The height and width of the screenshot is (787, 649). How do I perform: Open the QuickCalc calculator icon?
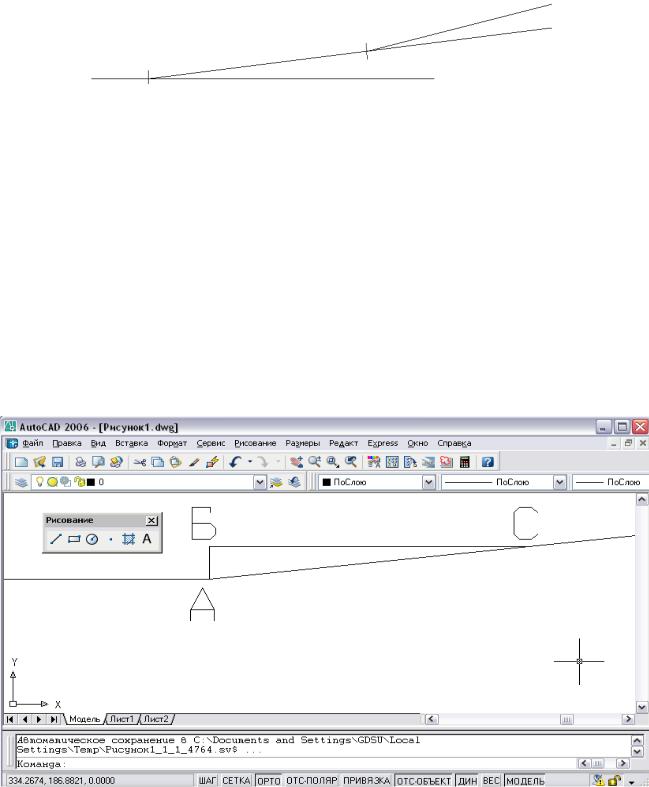[464, 462]
